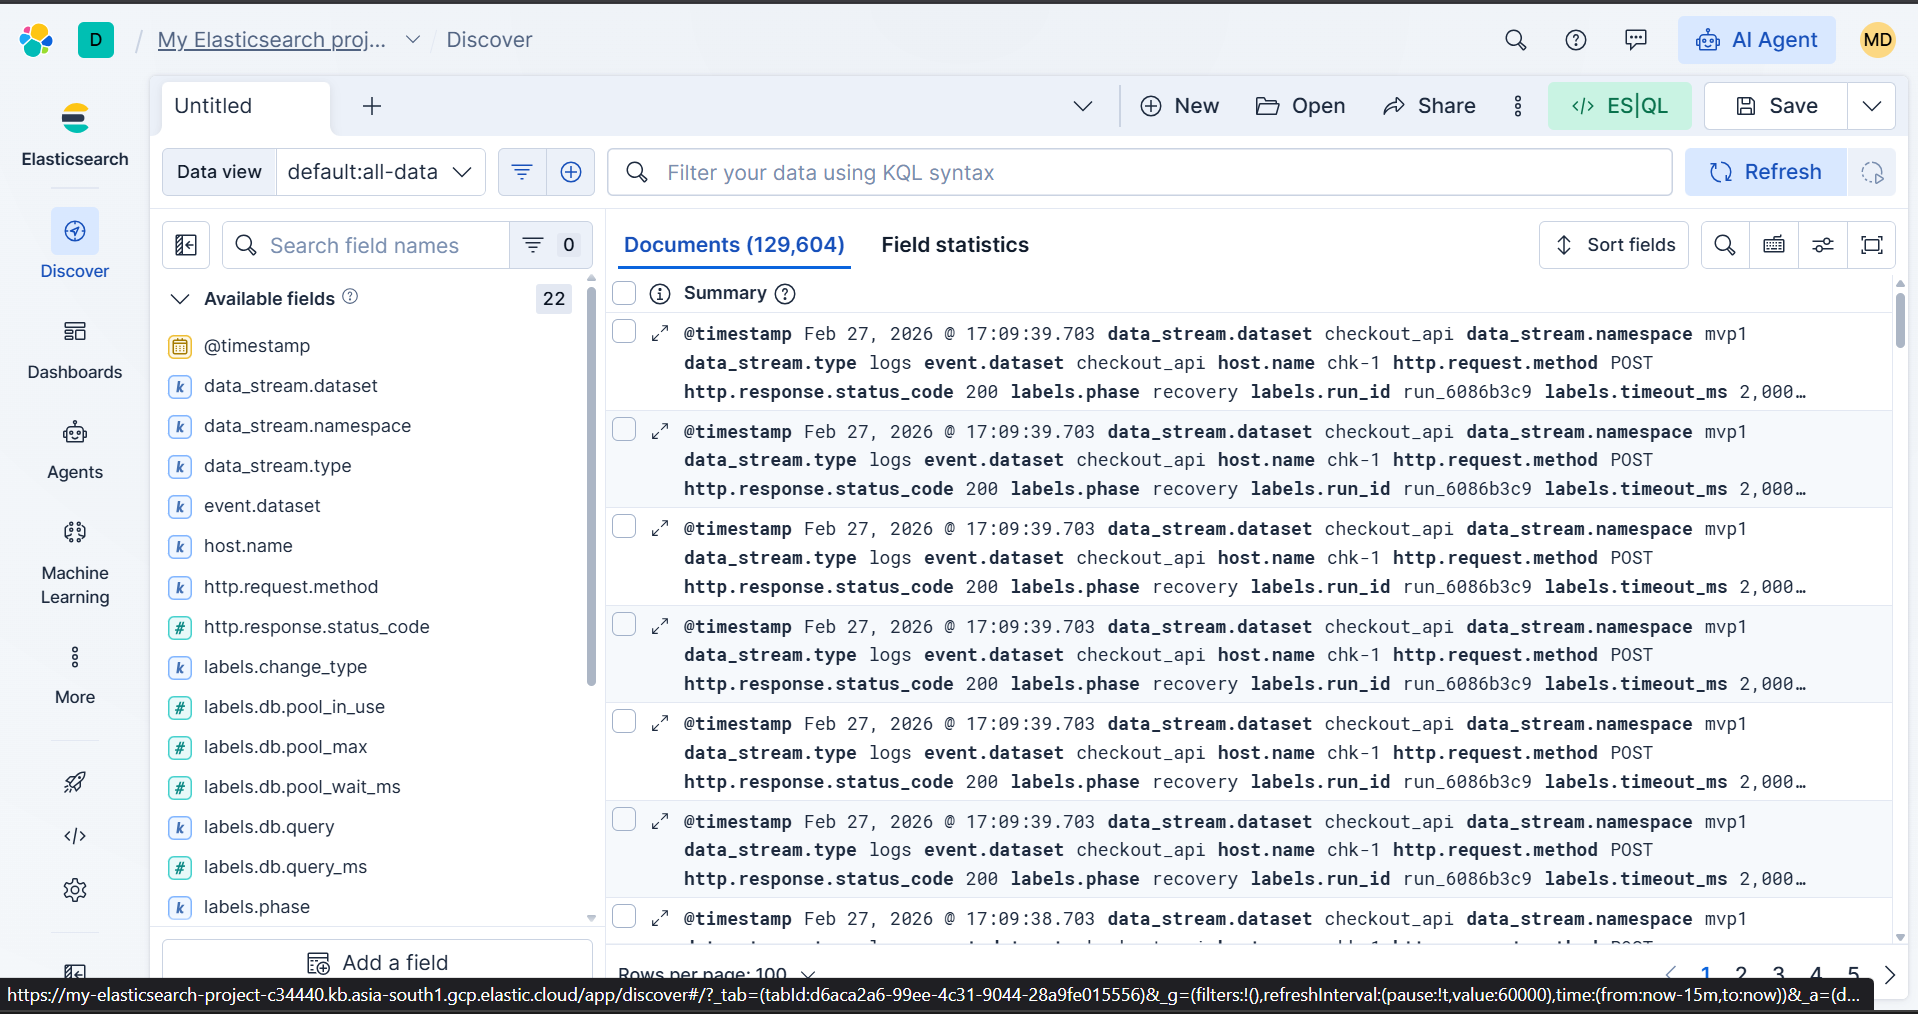This screenshot has width=1918, height=1014.
Task: Open the developer tools code icon
Action: coord(75,836)
